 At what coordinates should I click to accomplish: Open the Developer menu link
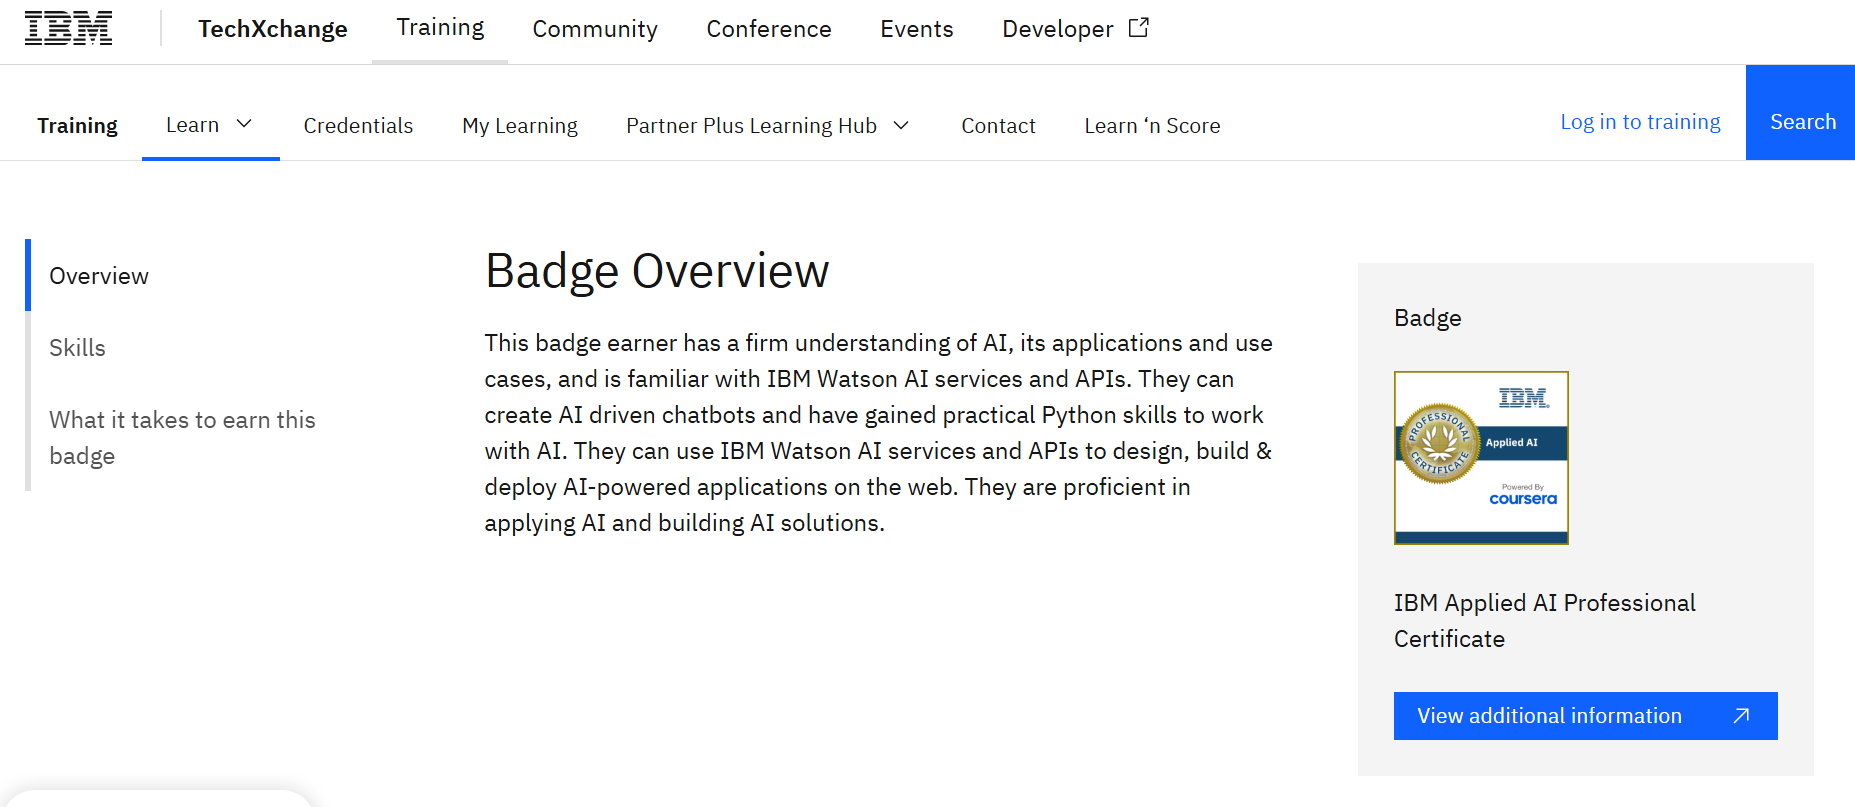coord(1058,29)
